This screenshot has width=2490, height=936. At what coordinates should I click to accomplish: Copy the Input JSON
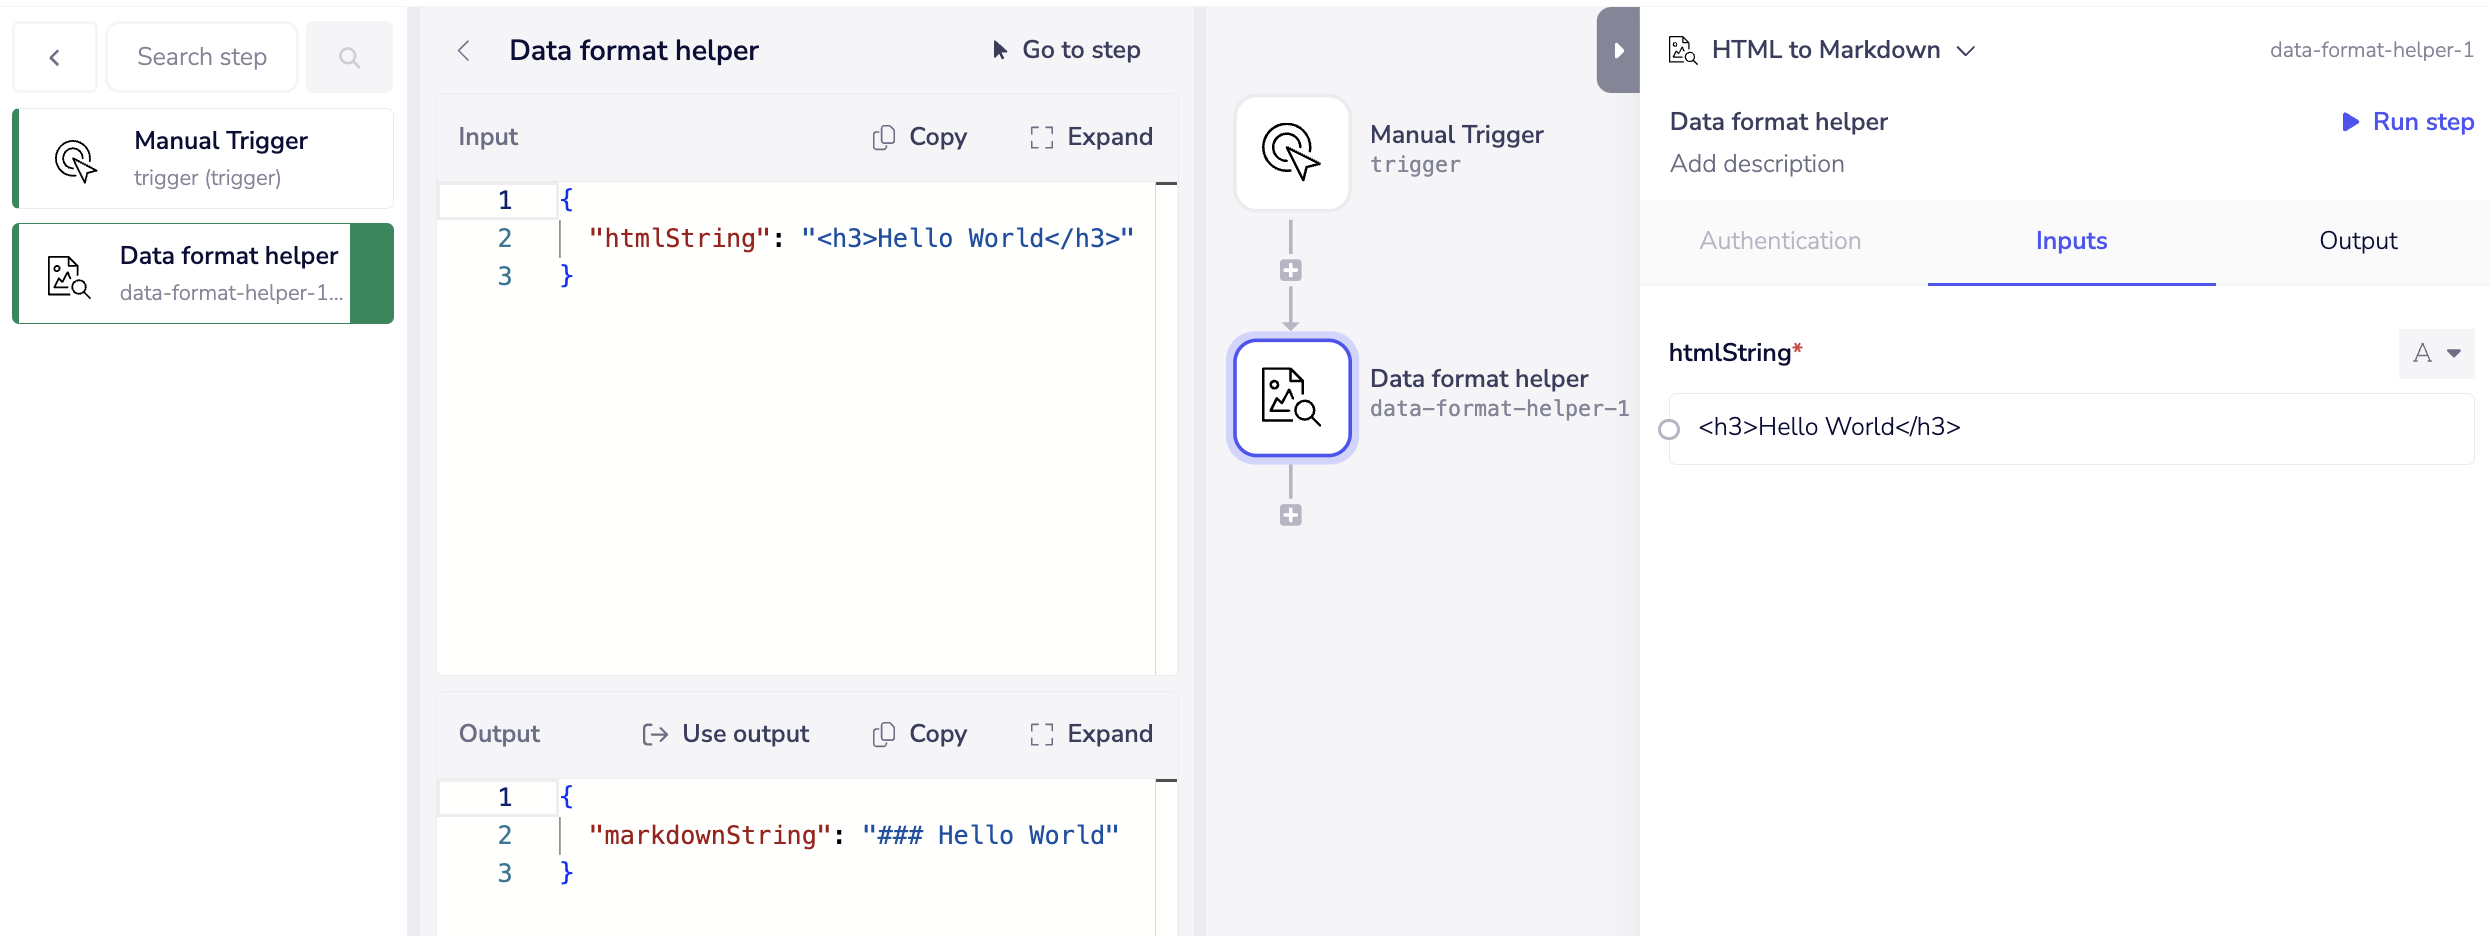(919, 137)
